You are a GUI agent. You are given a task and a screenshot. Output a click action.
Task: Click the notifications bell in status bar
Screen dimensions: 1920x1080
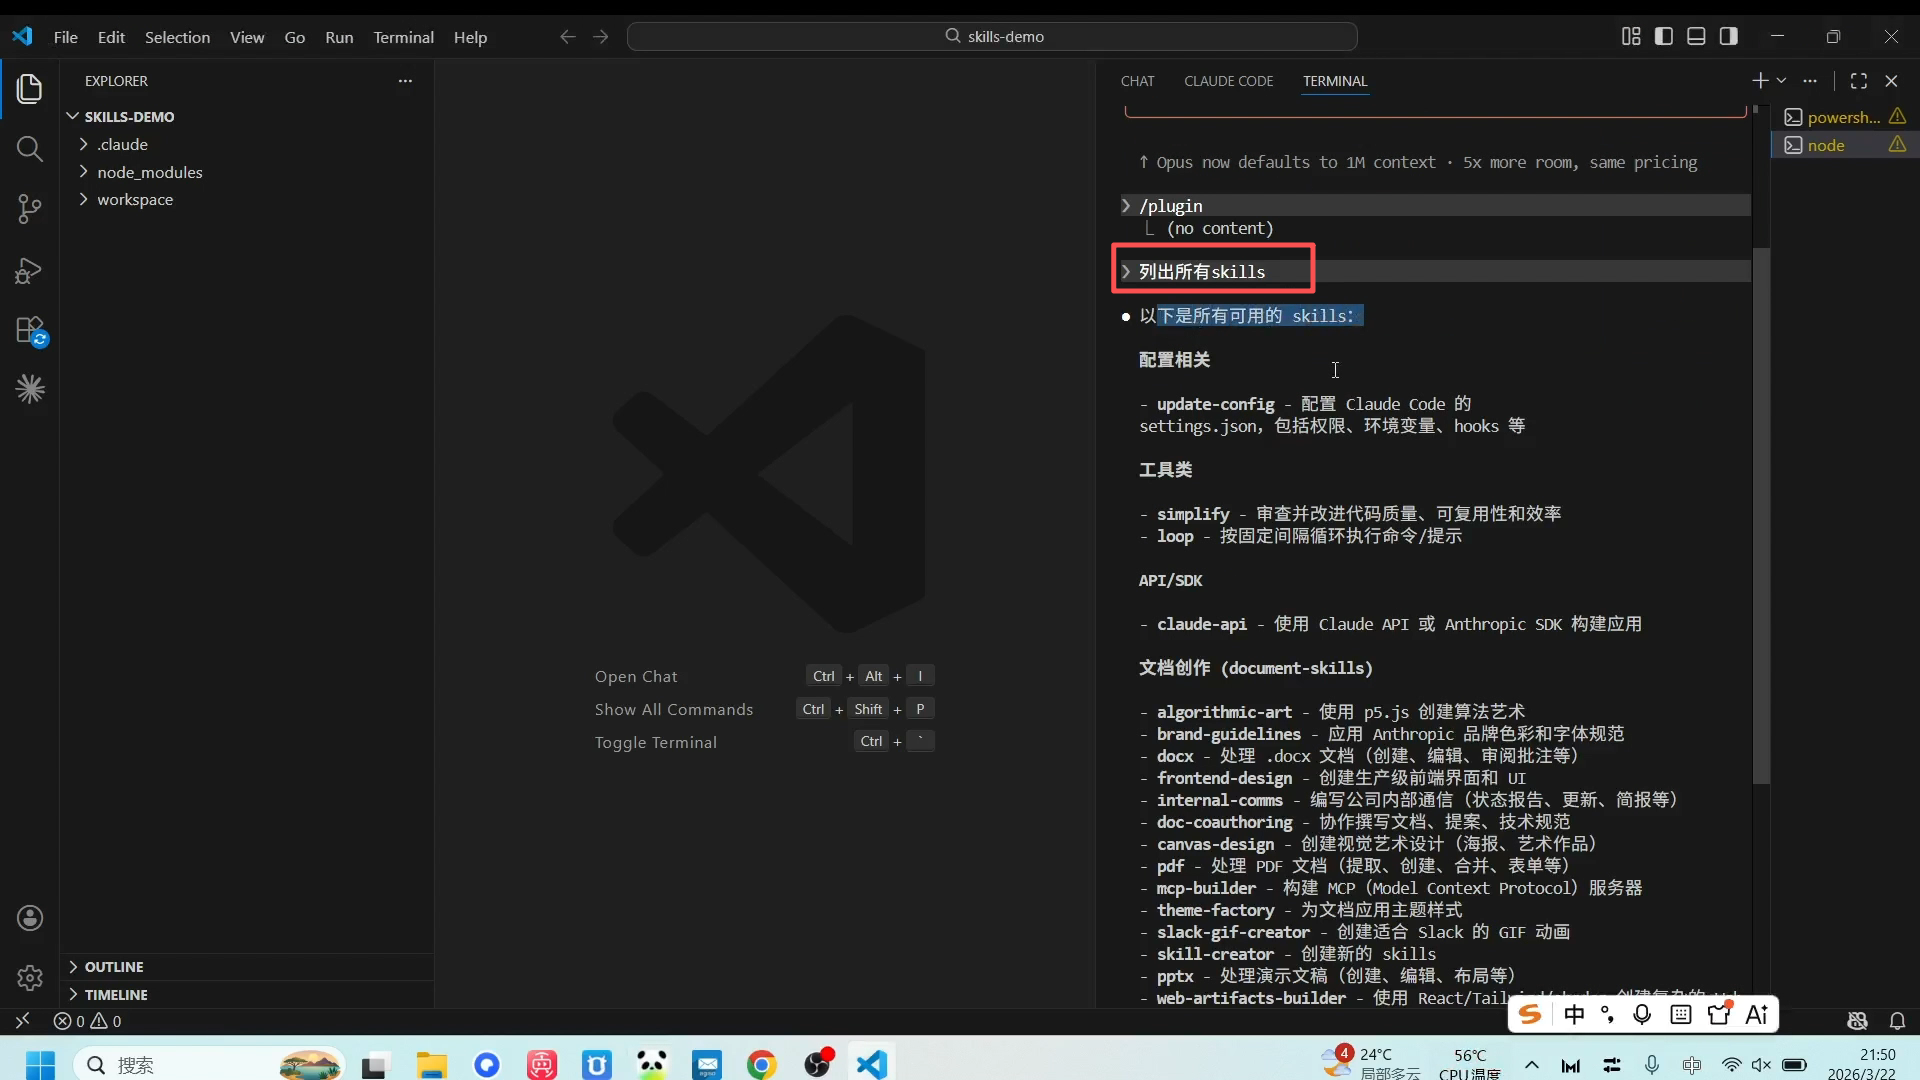(x=1897, y=1021)
